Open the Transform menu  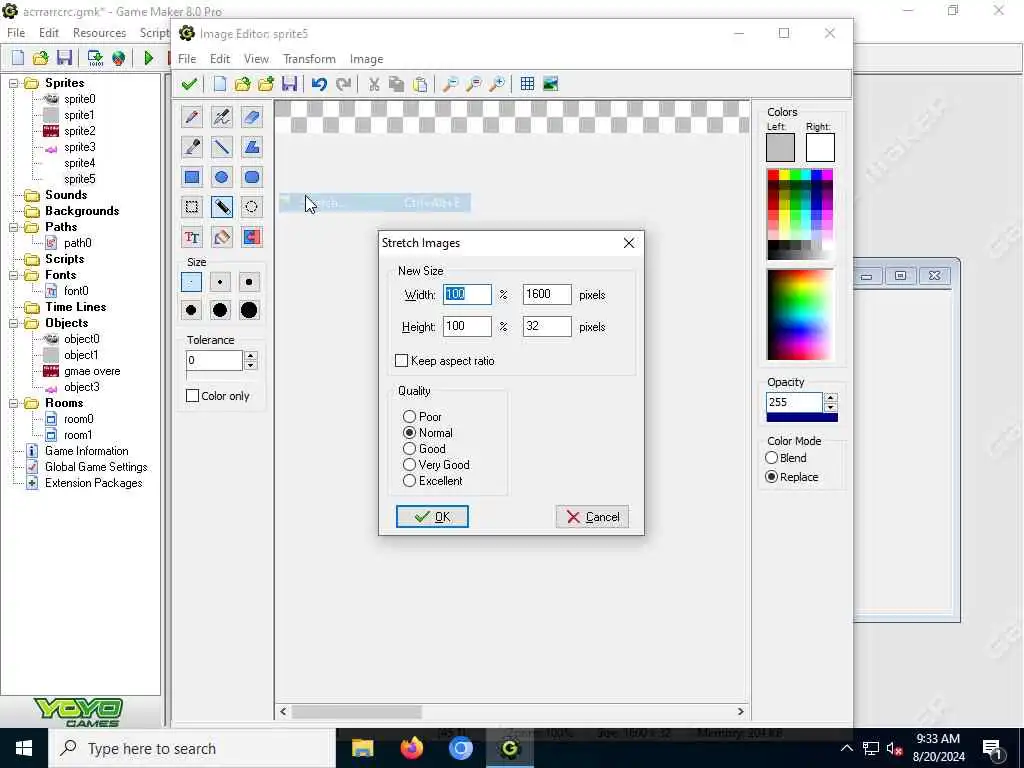point(310,59)
